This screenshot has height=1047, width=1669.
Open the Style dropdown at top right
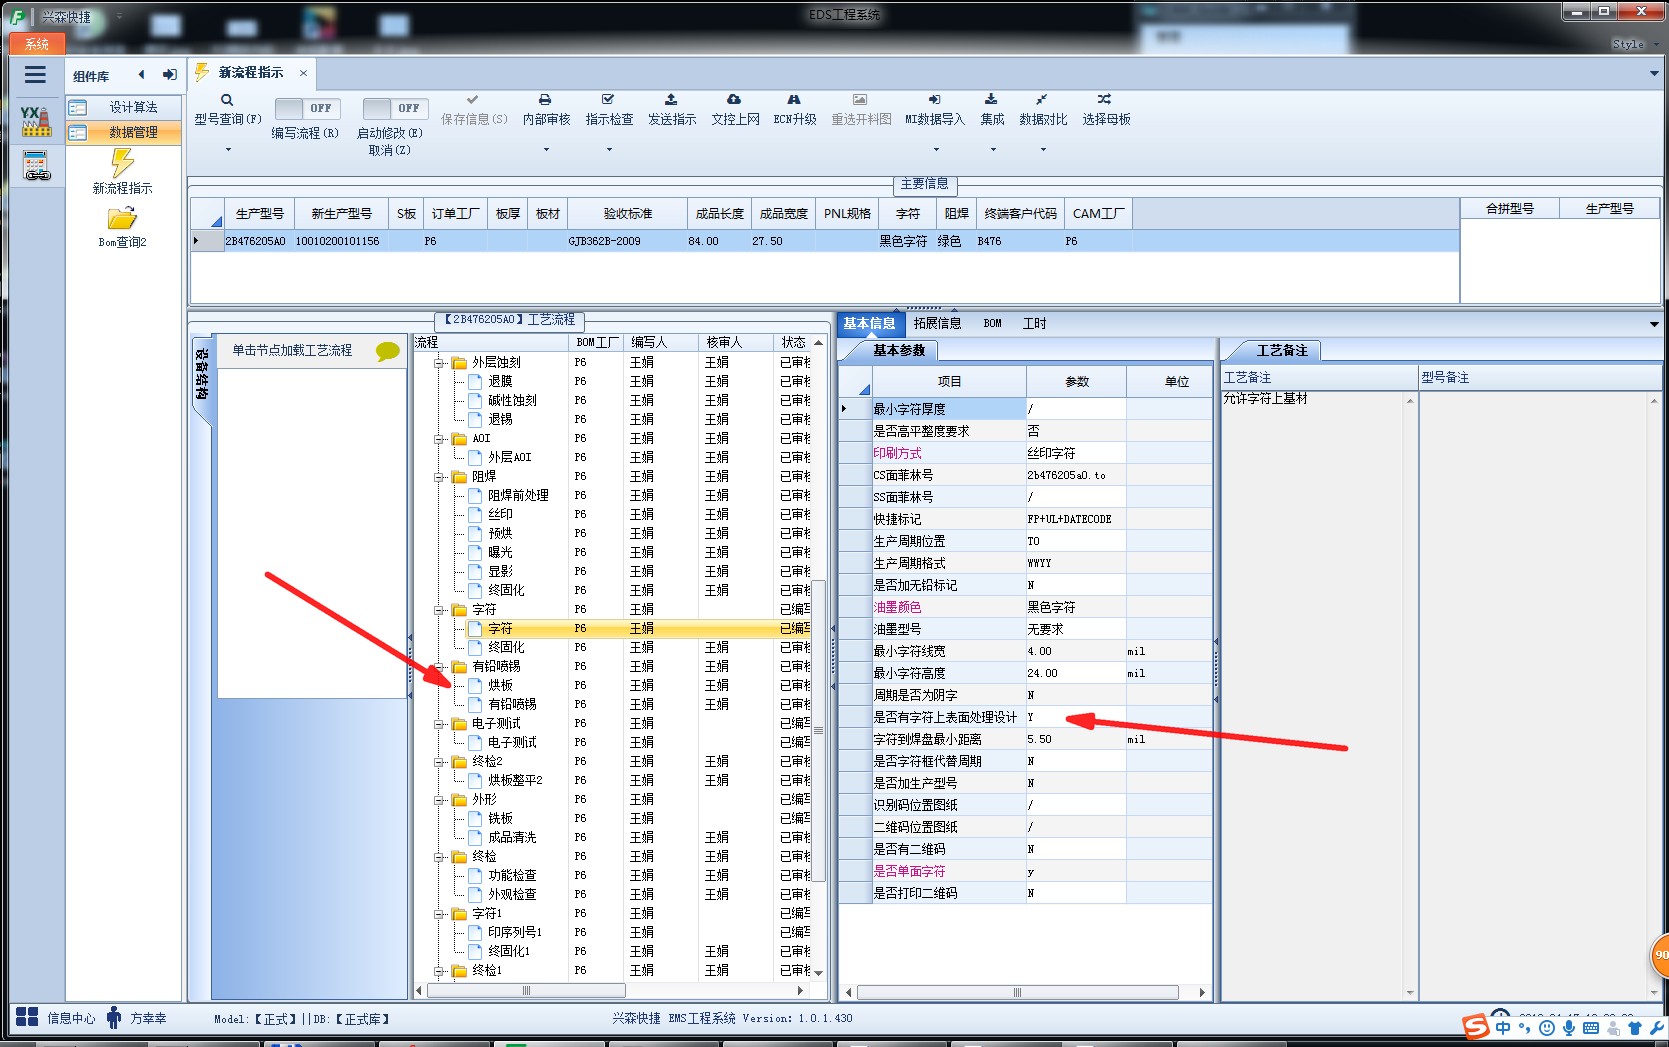pos(1635,44)
